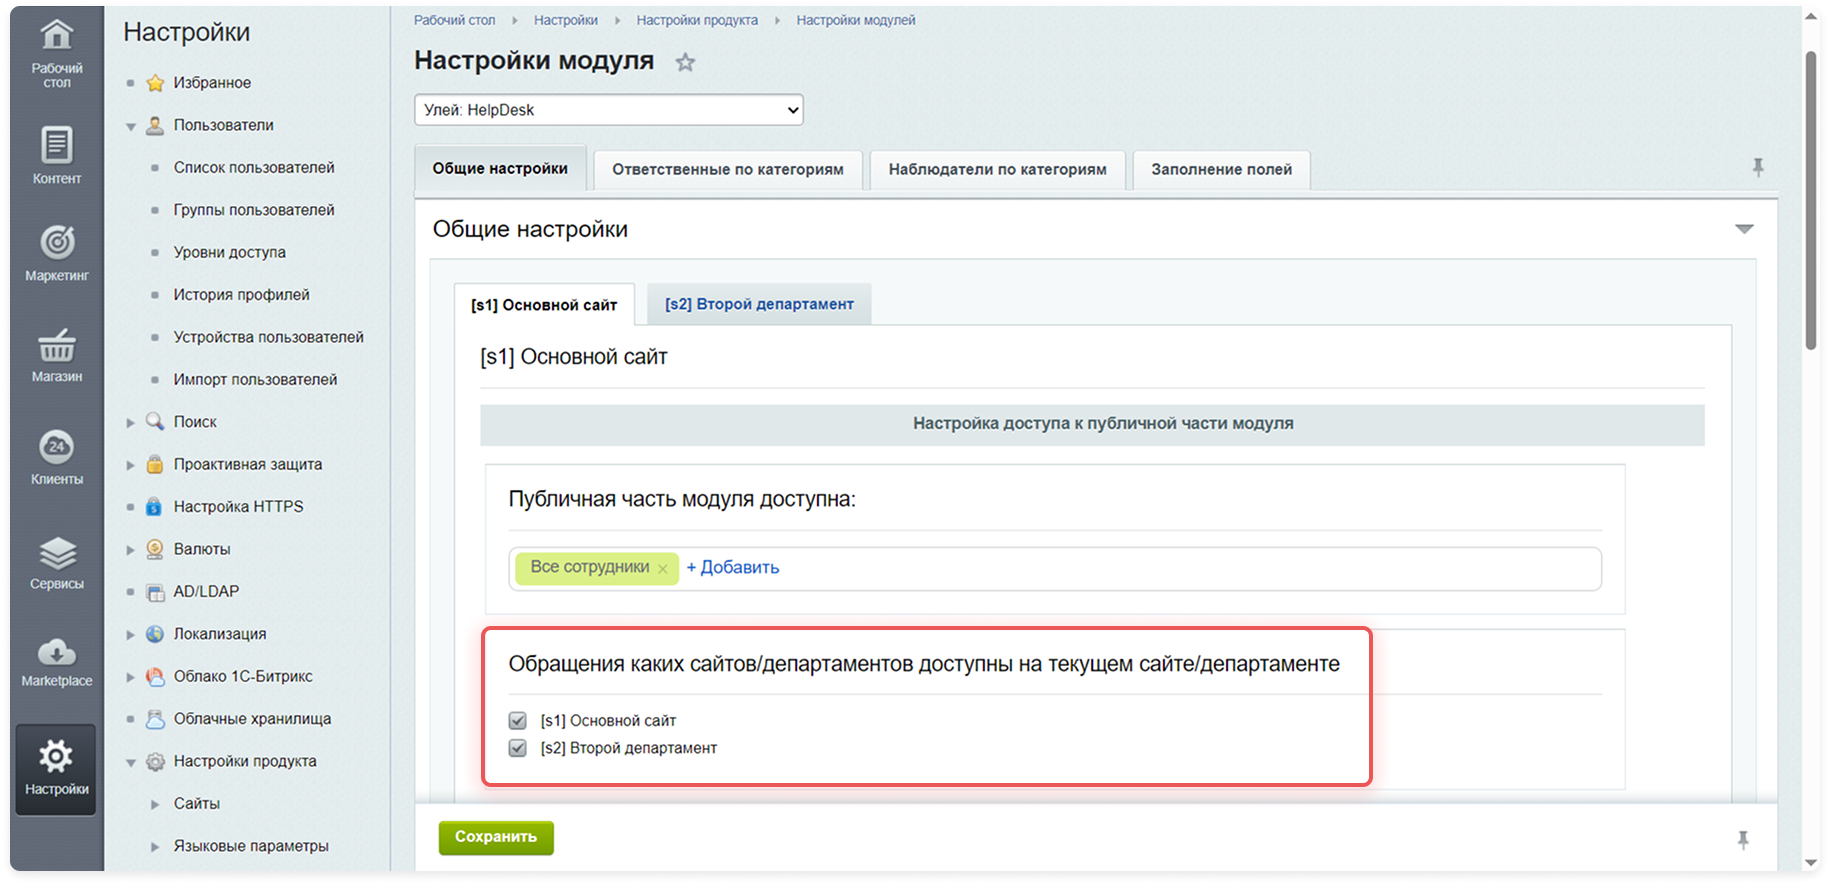This screenshot has height=885, width=1830.
Task: Open История профилей in the menu
Action: 242,295
